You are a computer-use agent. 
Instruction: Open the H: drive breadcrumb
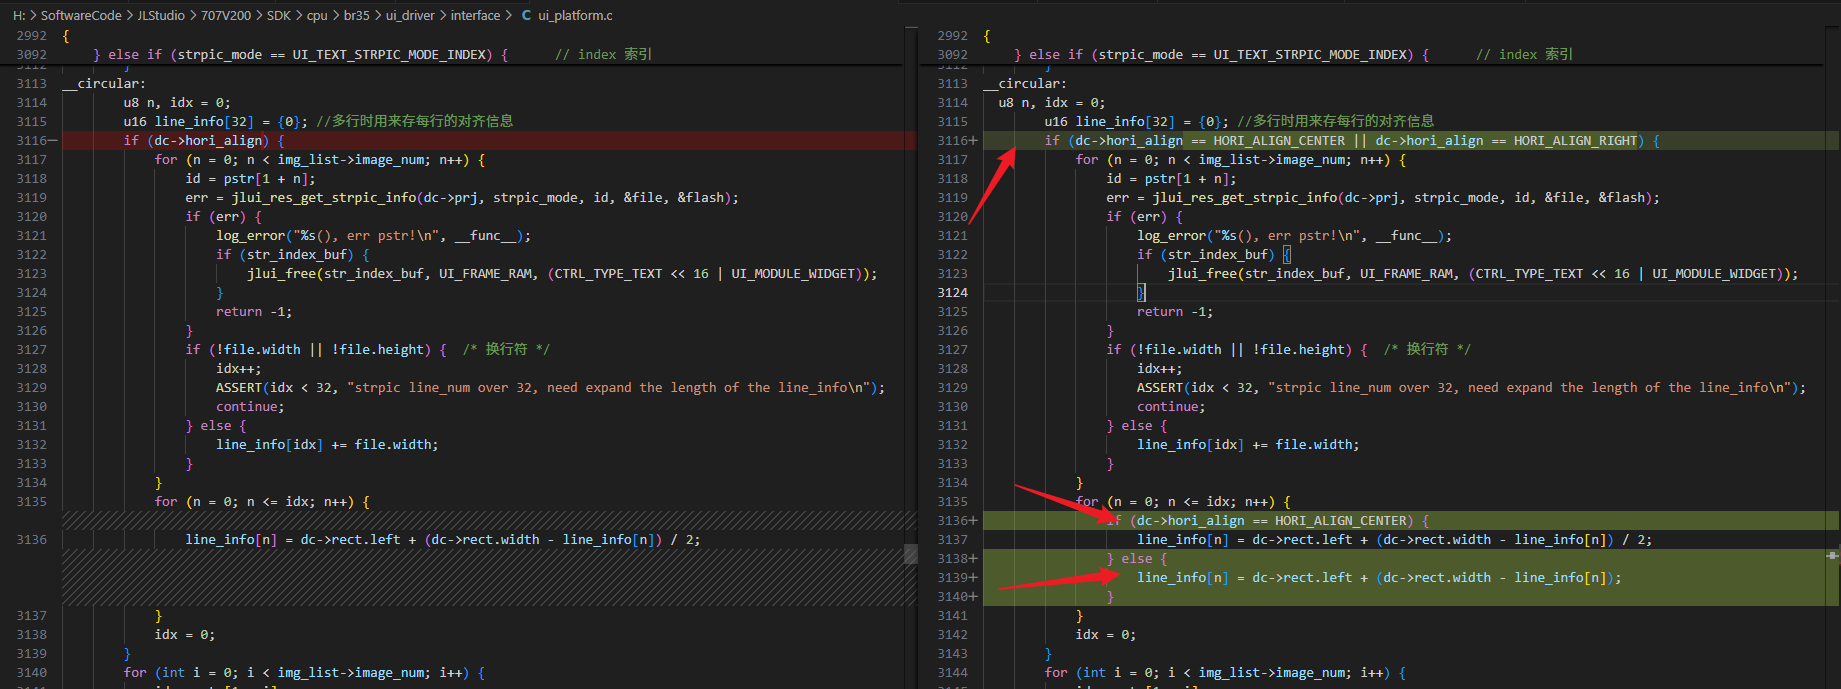[x=19, y=15]
